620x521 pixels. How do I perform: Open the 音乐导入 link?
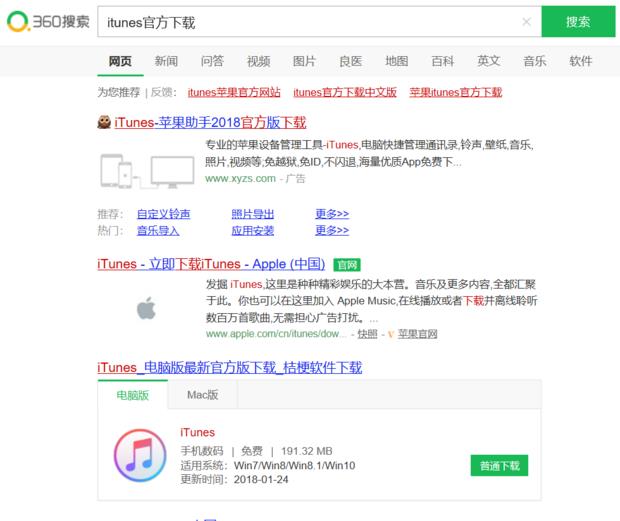click(158, 230)
